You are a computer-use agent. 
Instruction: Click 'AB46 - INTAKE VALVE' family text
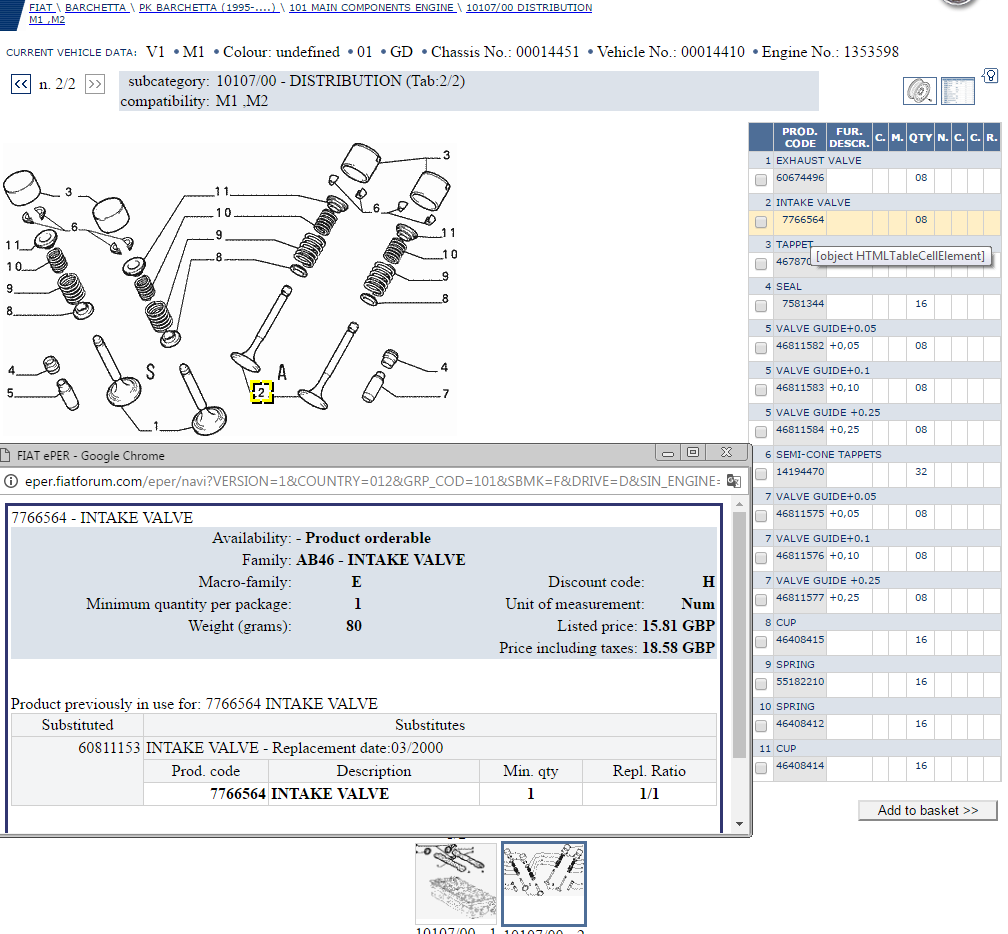point(381,561)
